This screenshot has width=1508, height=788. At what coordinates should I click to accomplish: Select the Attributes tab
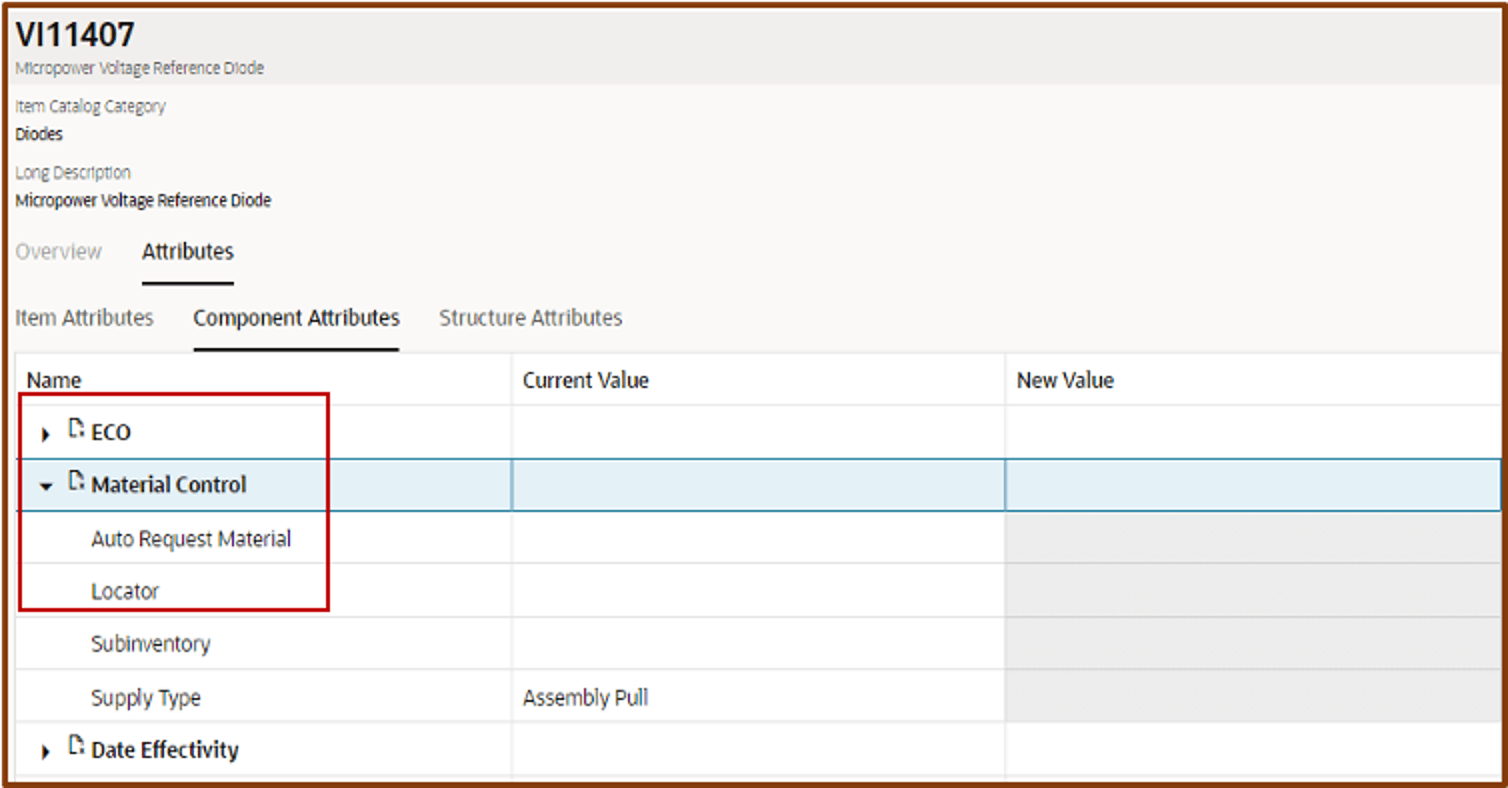188,252
